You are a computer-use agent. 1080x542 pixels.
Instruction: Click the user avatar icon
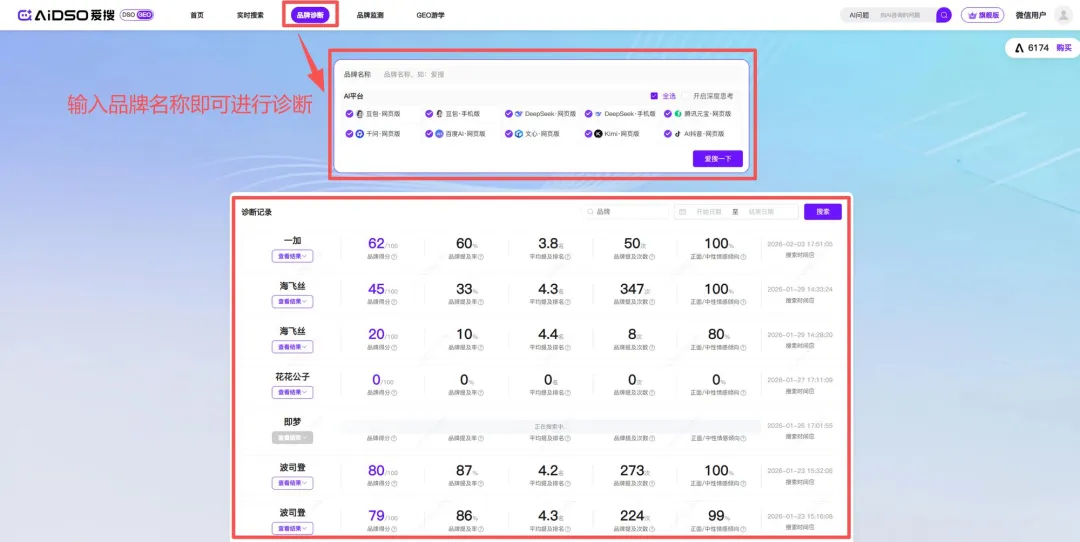coord(1064,15)
